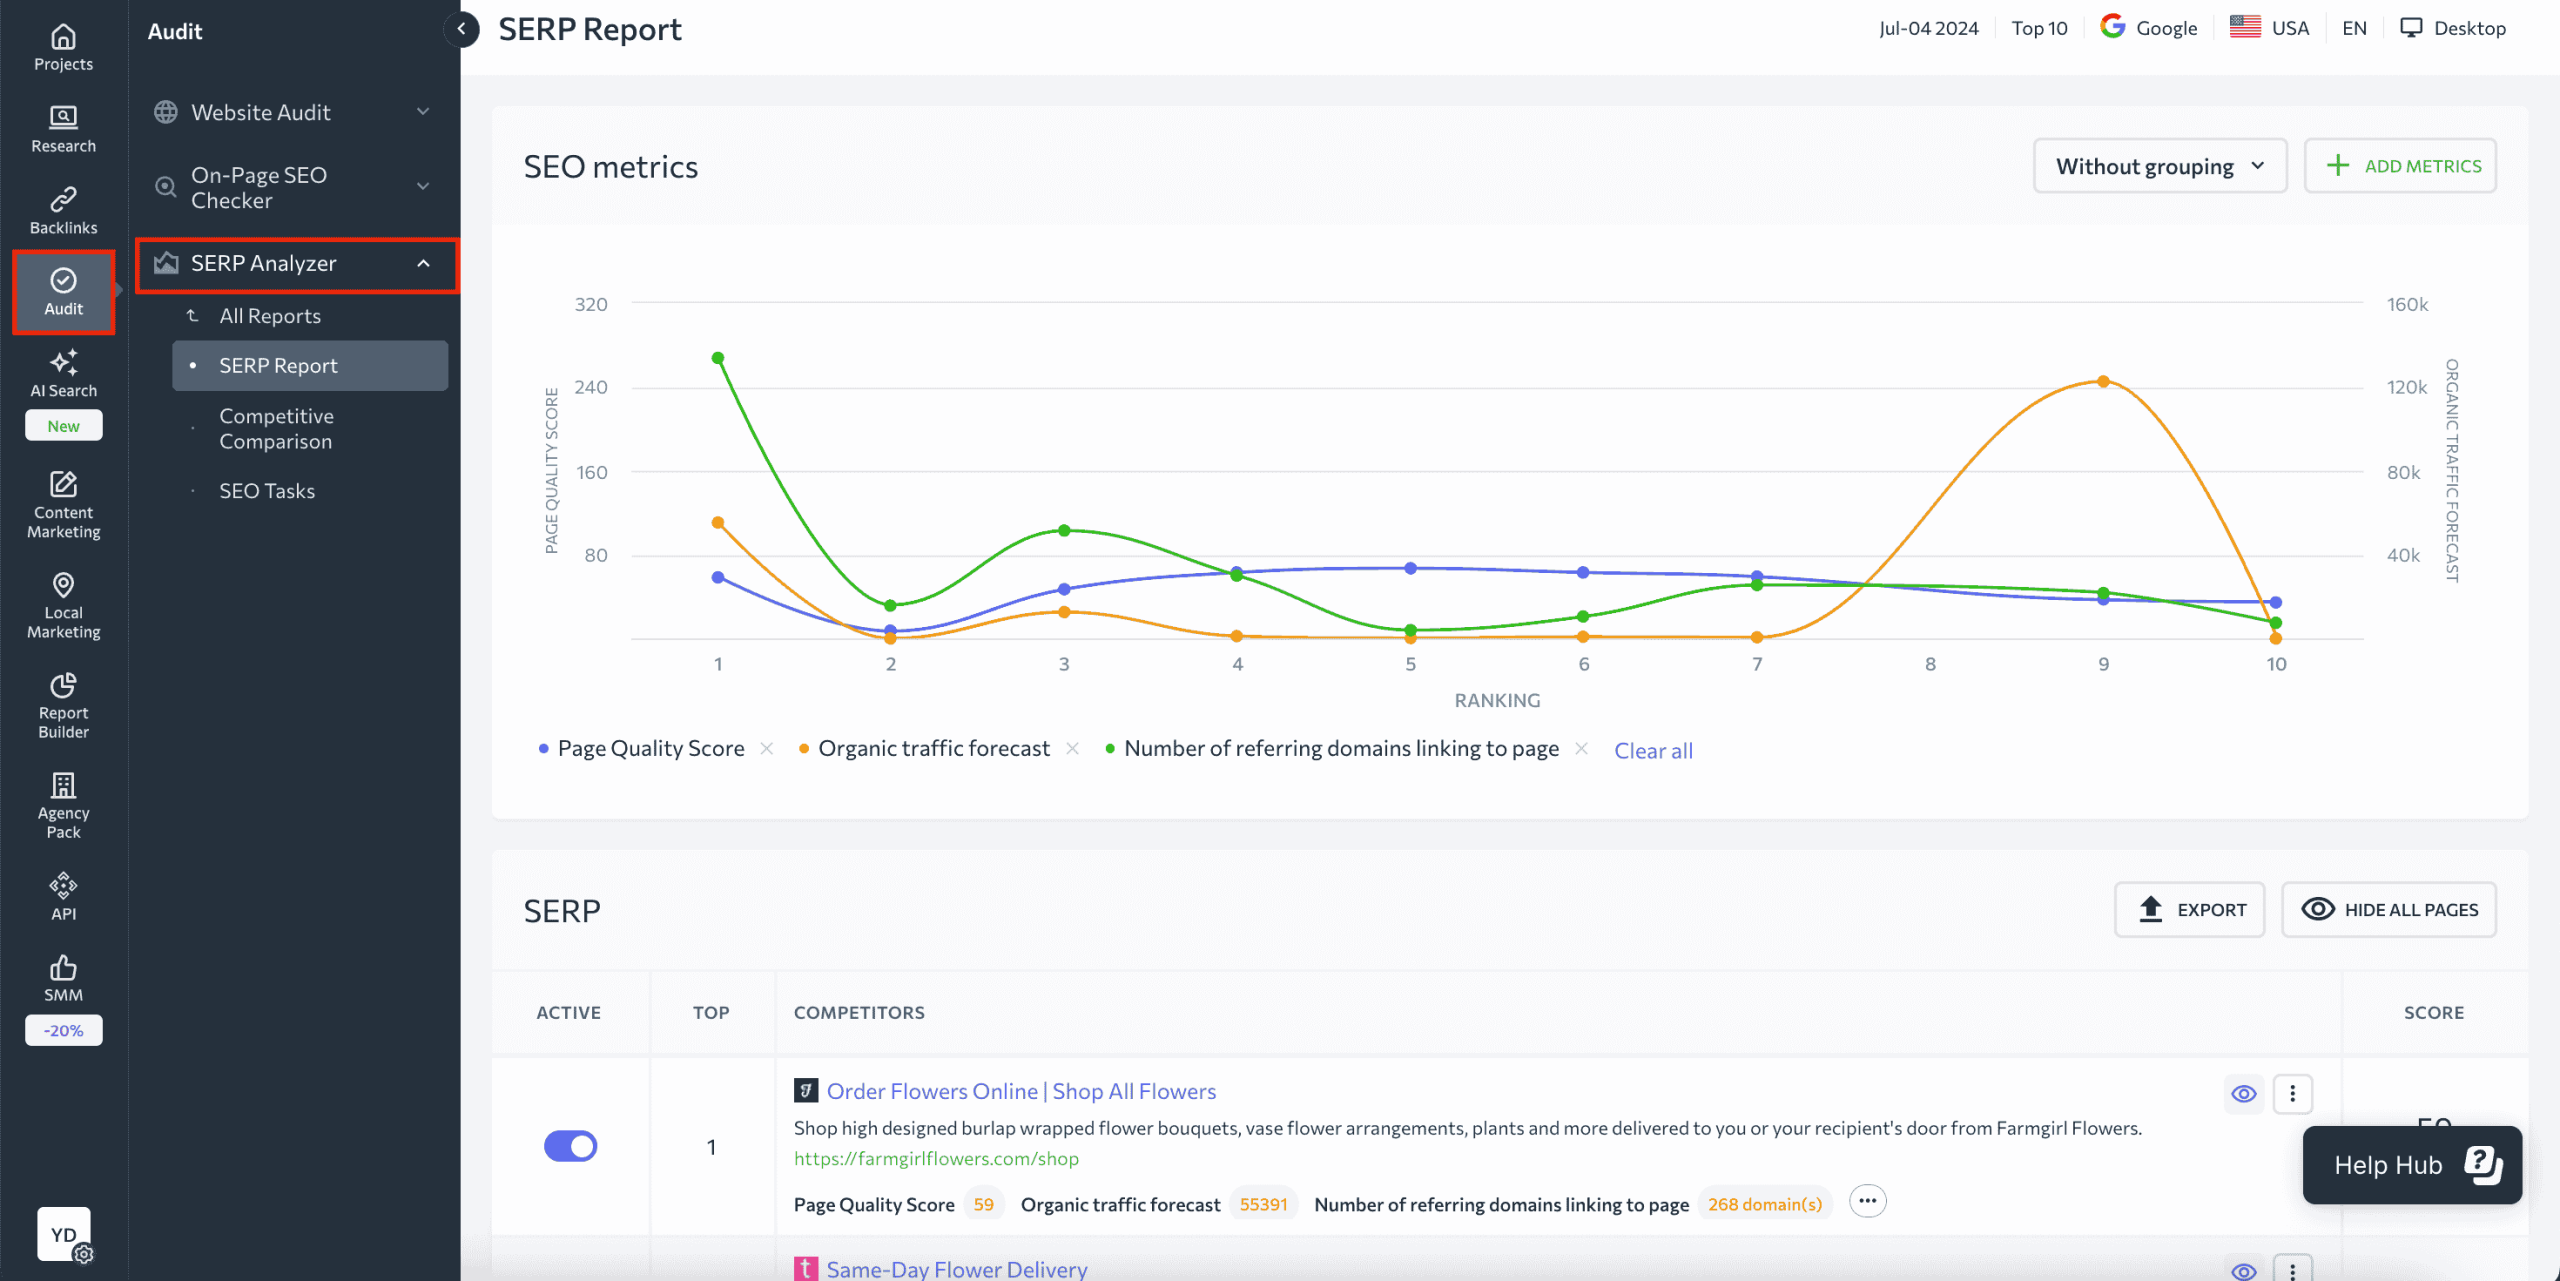Select the Research tool
Image resolution: width=2560 pixels, height=1281 pixels.
(62, 127)
